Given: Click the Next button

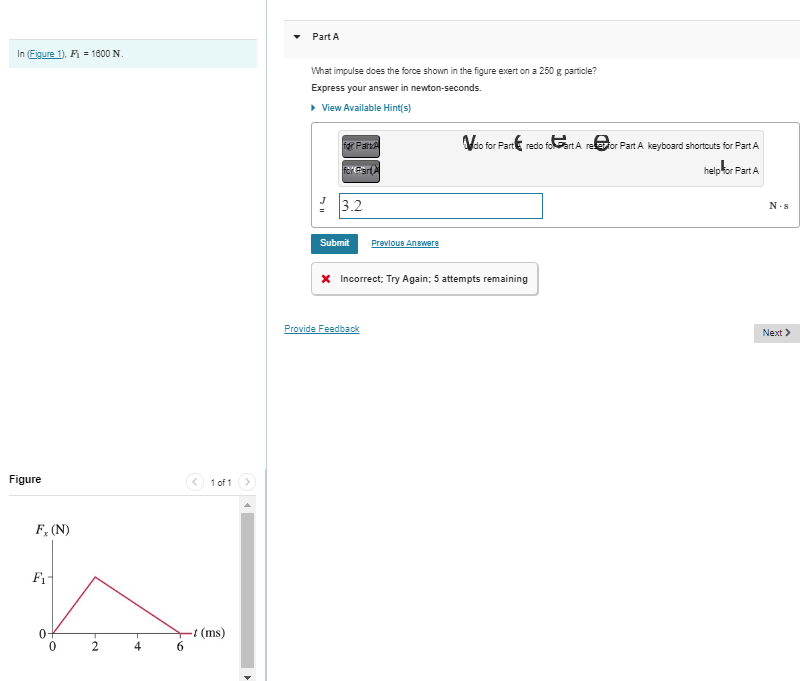Looking at the screenshot, I should coord(776,332).
